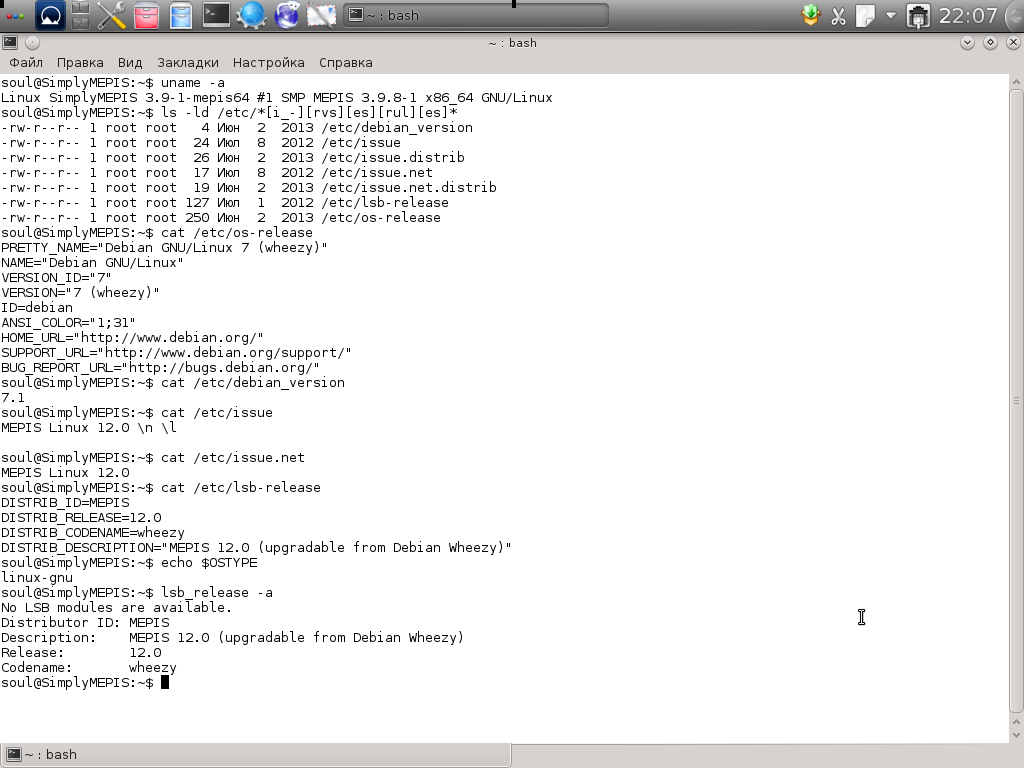Screen dimensions: 1024x768
Task: Switch to virtual desktop 1 in pager
Action: [80, 8]
